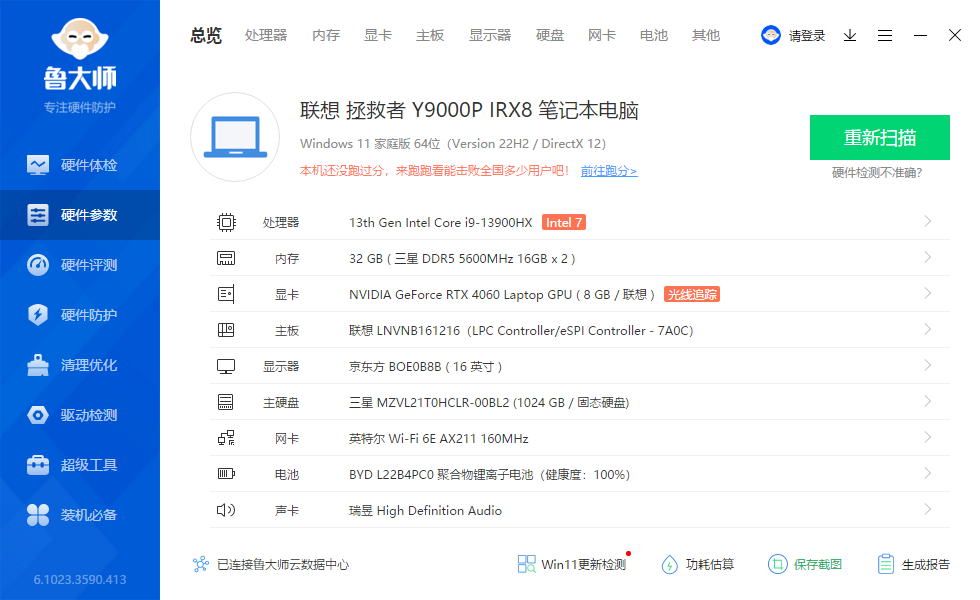
Task: Click the 声卡 speaker row icon
Action: click(x=226, y=510)
